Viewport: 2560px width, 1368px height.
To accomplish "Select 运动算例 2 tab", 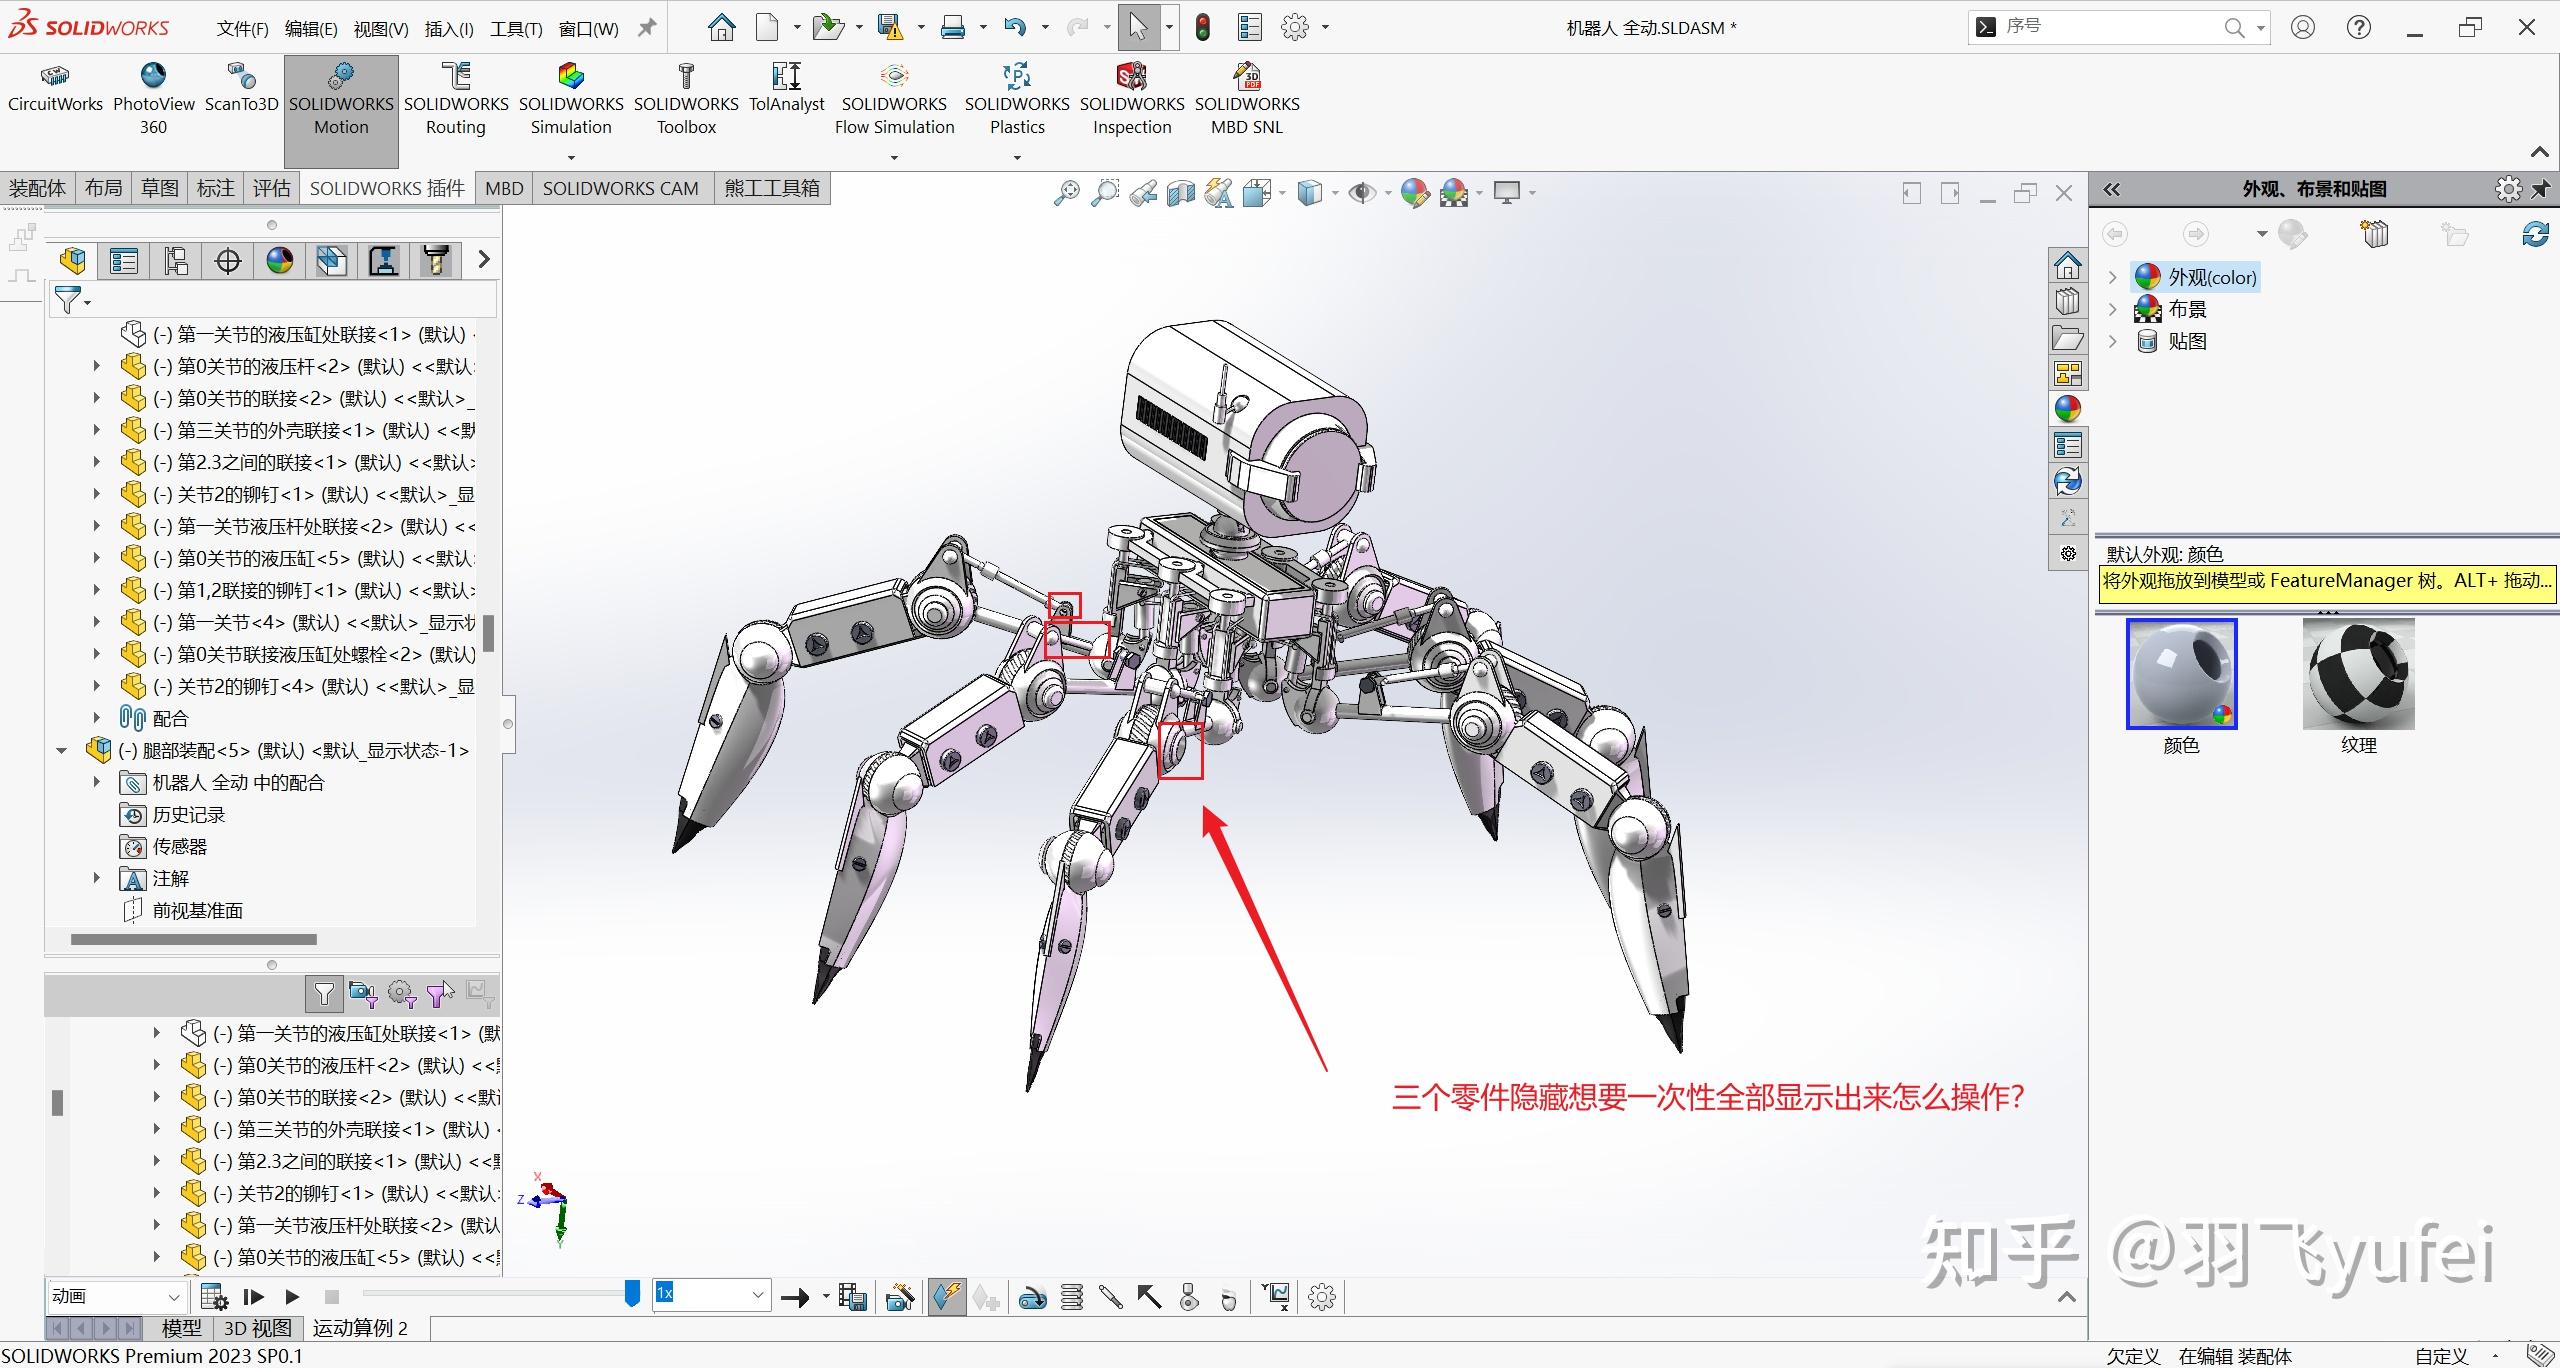I will tap(360, 1328).
